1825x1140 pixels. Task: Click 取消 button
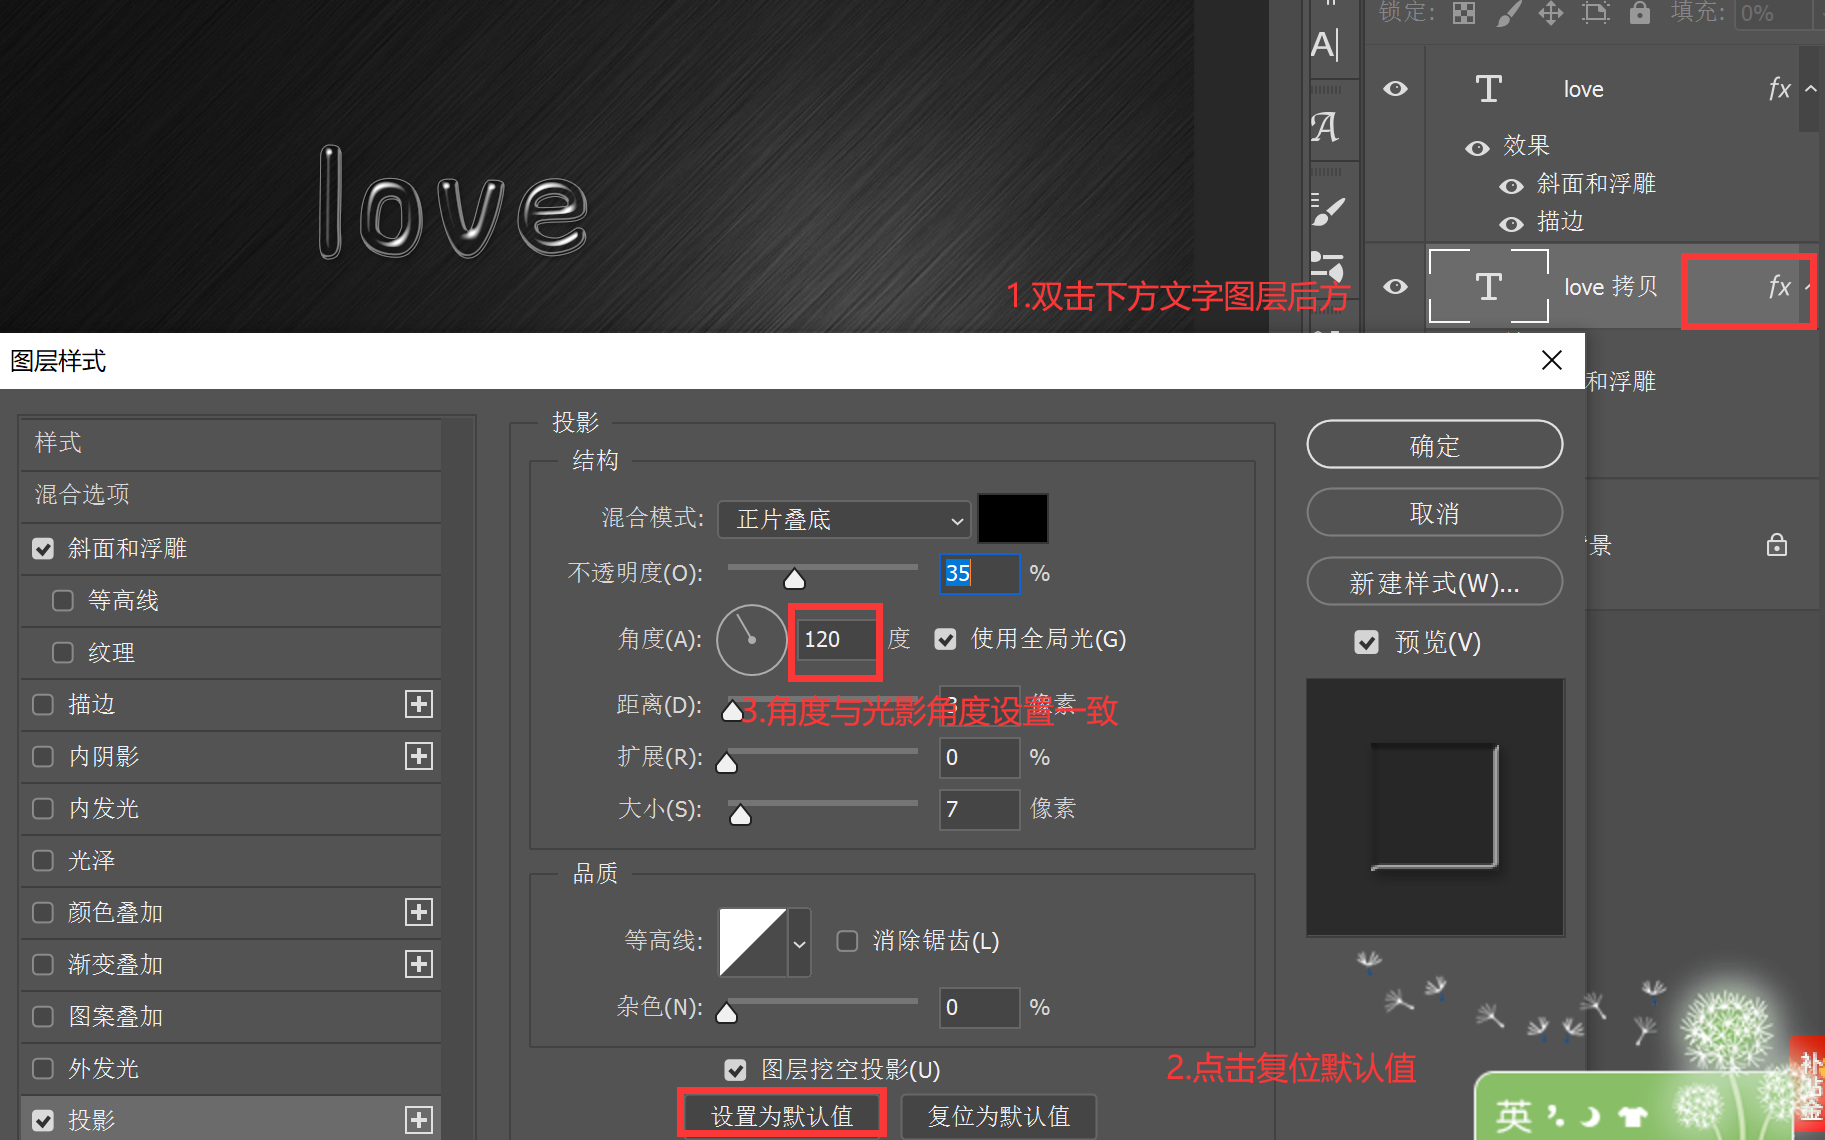click(x=1434, y=513)
